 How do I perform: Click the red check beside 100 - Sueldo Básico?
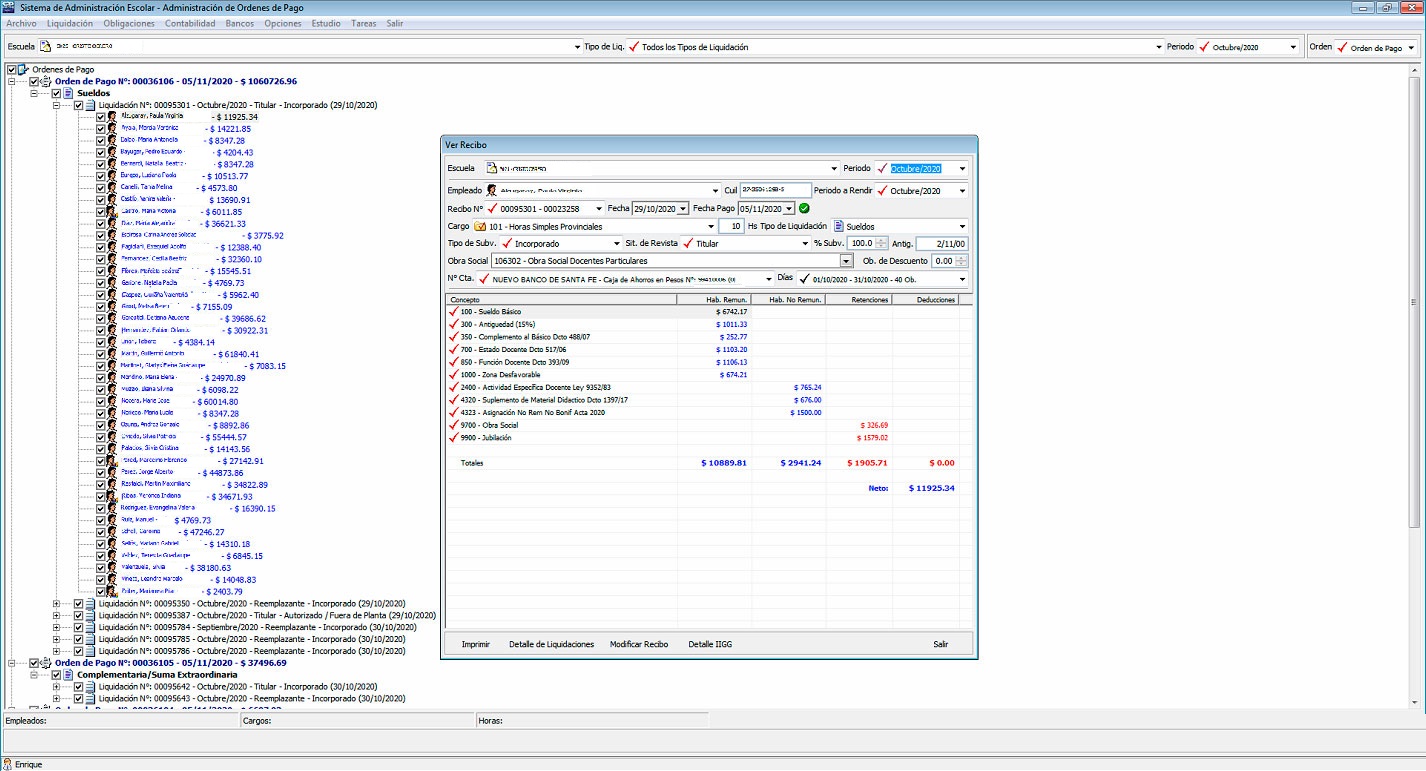pyautogui.click(x=454, y=312)
